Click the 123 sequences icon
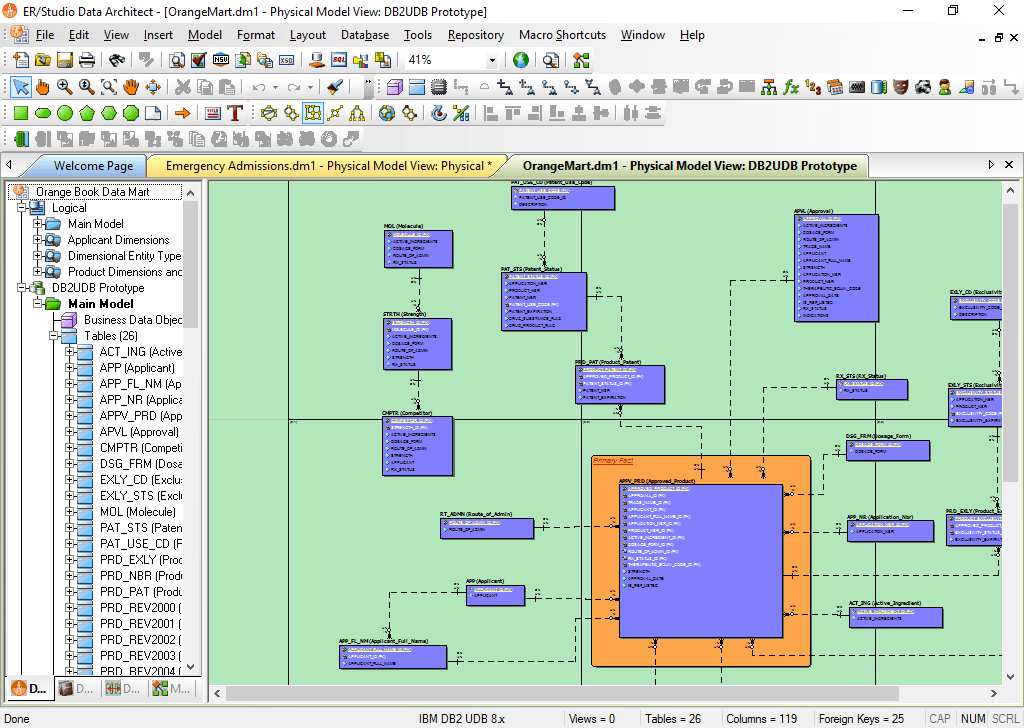This screenshot has height=728, width=1024. (x=812, y=87)
